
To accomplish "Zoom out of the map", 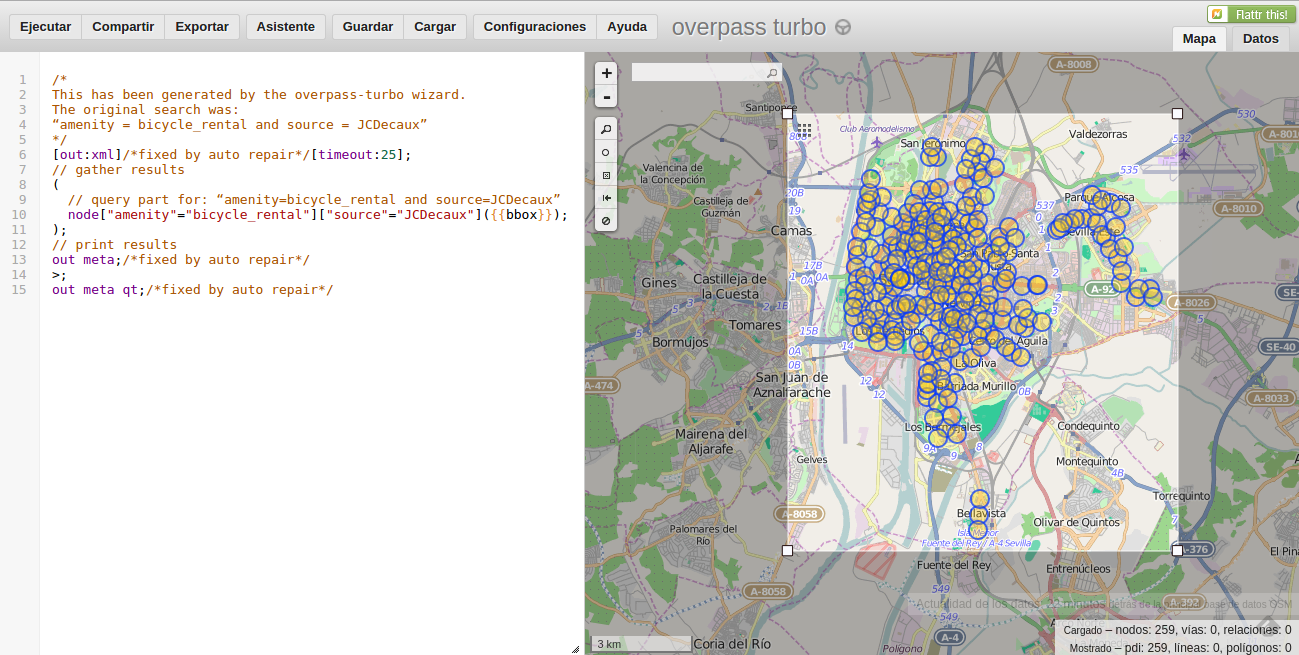I will tap(606, 97).
